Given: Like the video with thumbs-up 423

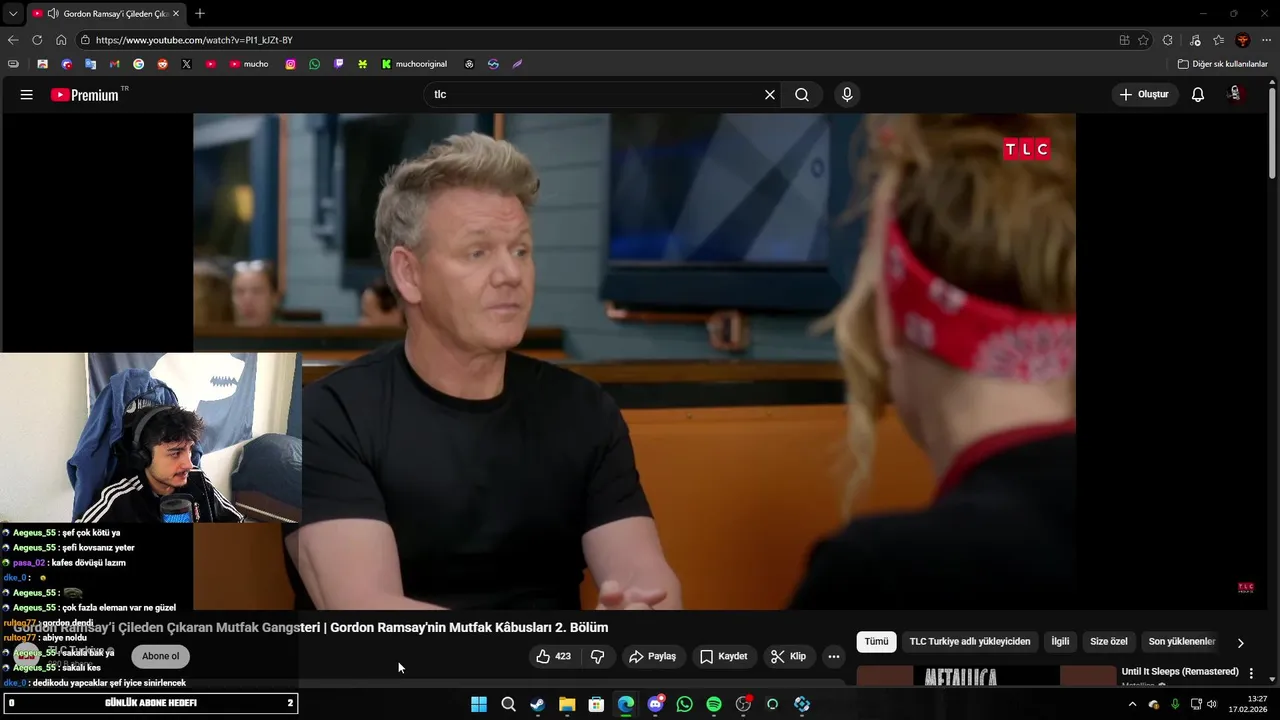Looking at the screenshot, I should click(x=552, y=657).
